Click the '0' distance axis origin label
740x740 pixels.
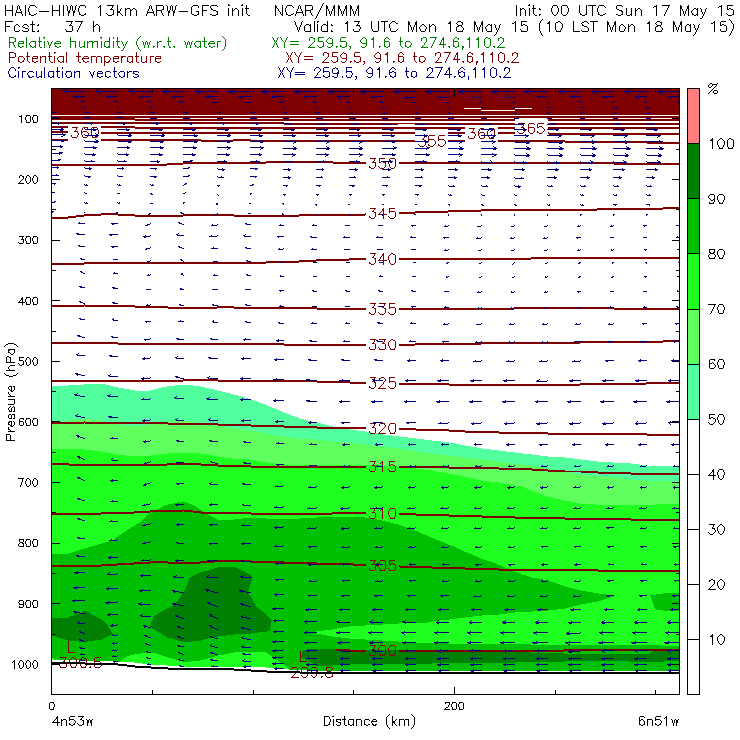tap(51, 706)
